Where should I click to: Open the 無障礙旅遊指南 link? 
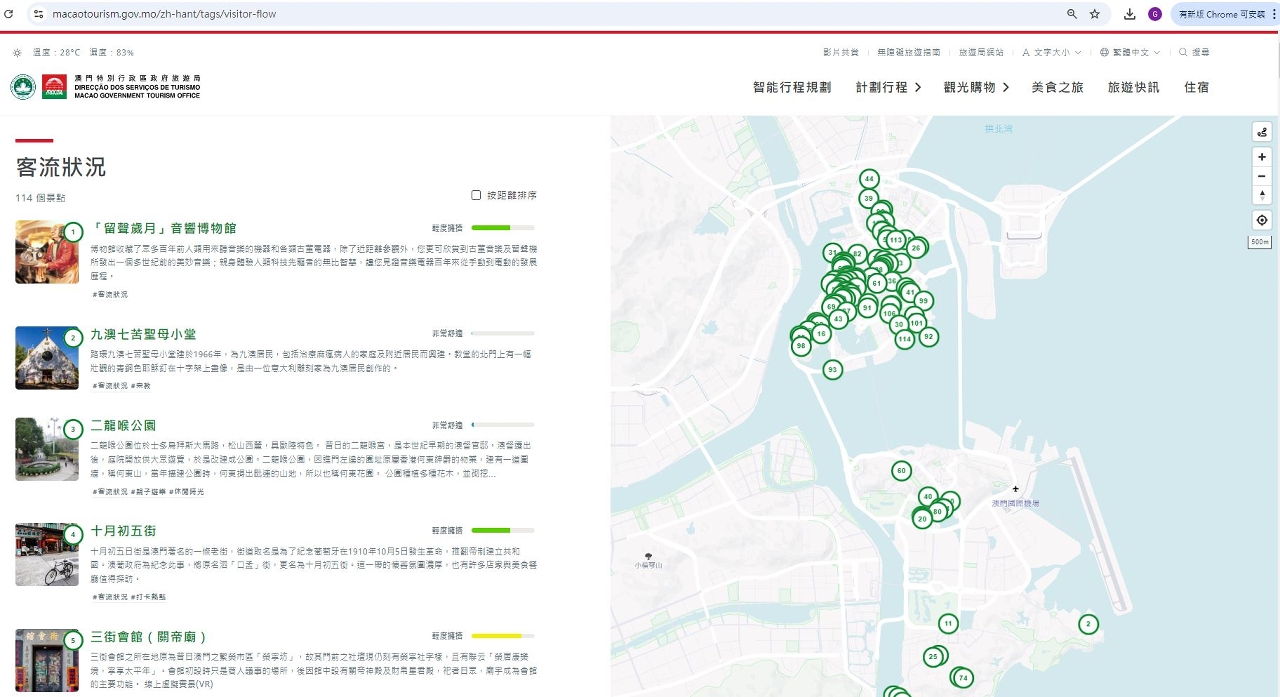[908, 52]
